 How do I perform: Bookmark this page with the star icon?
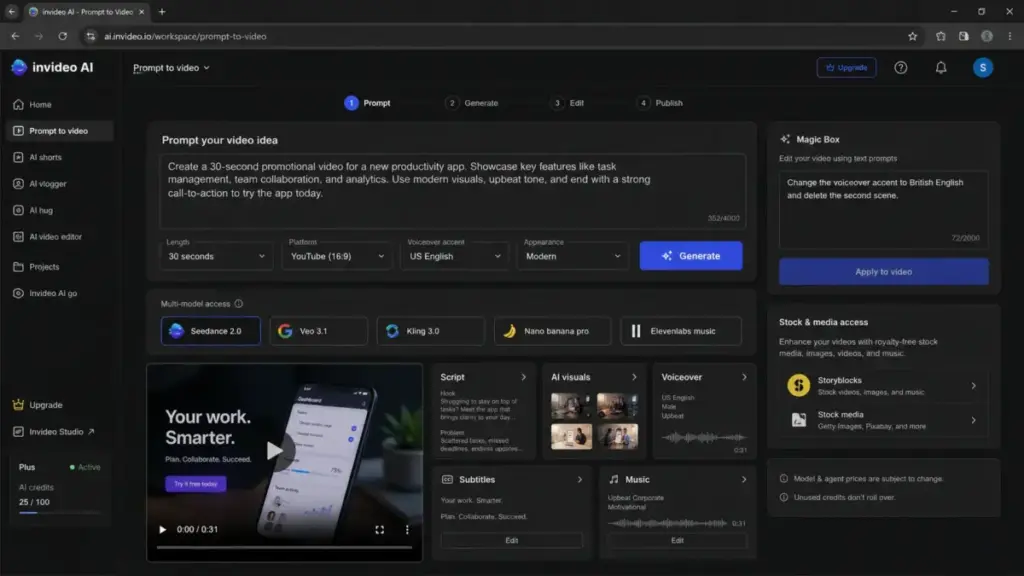point(912,37)
